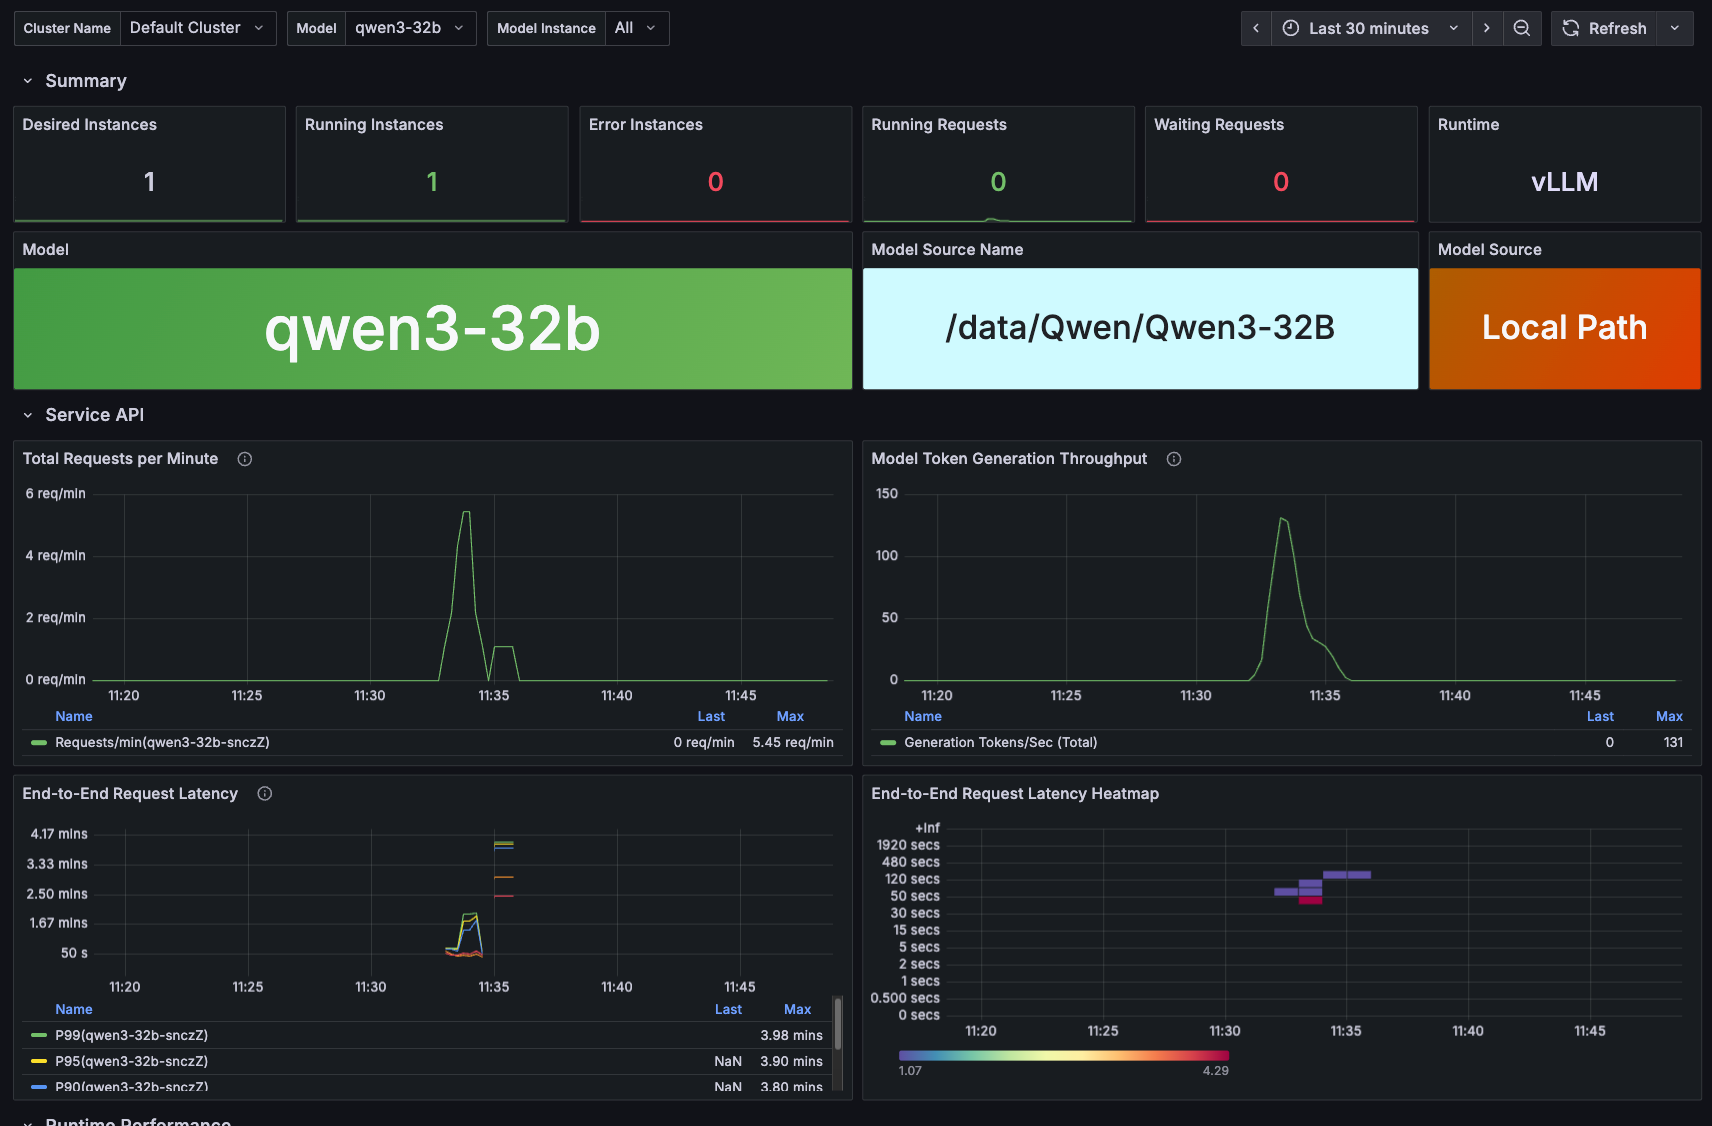Click the latency legend scrollbar
This screenshot has height=1126, width=1712.
pyautogui.click(x=838, y=1025)
